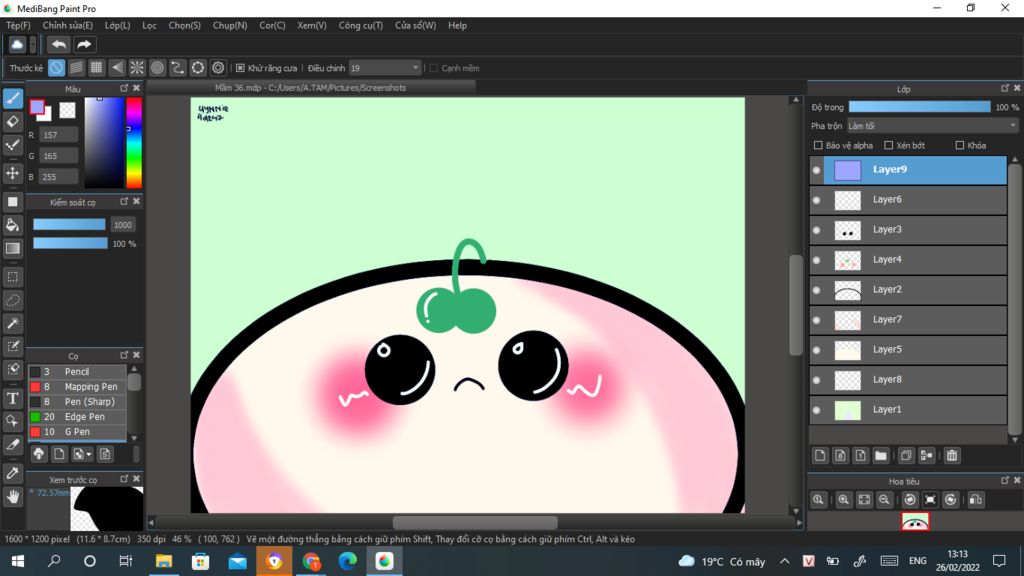Screen dimensions: 1024x576
Task: Hide Layer1 visibility dot
Action: [816, 410]
